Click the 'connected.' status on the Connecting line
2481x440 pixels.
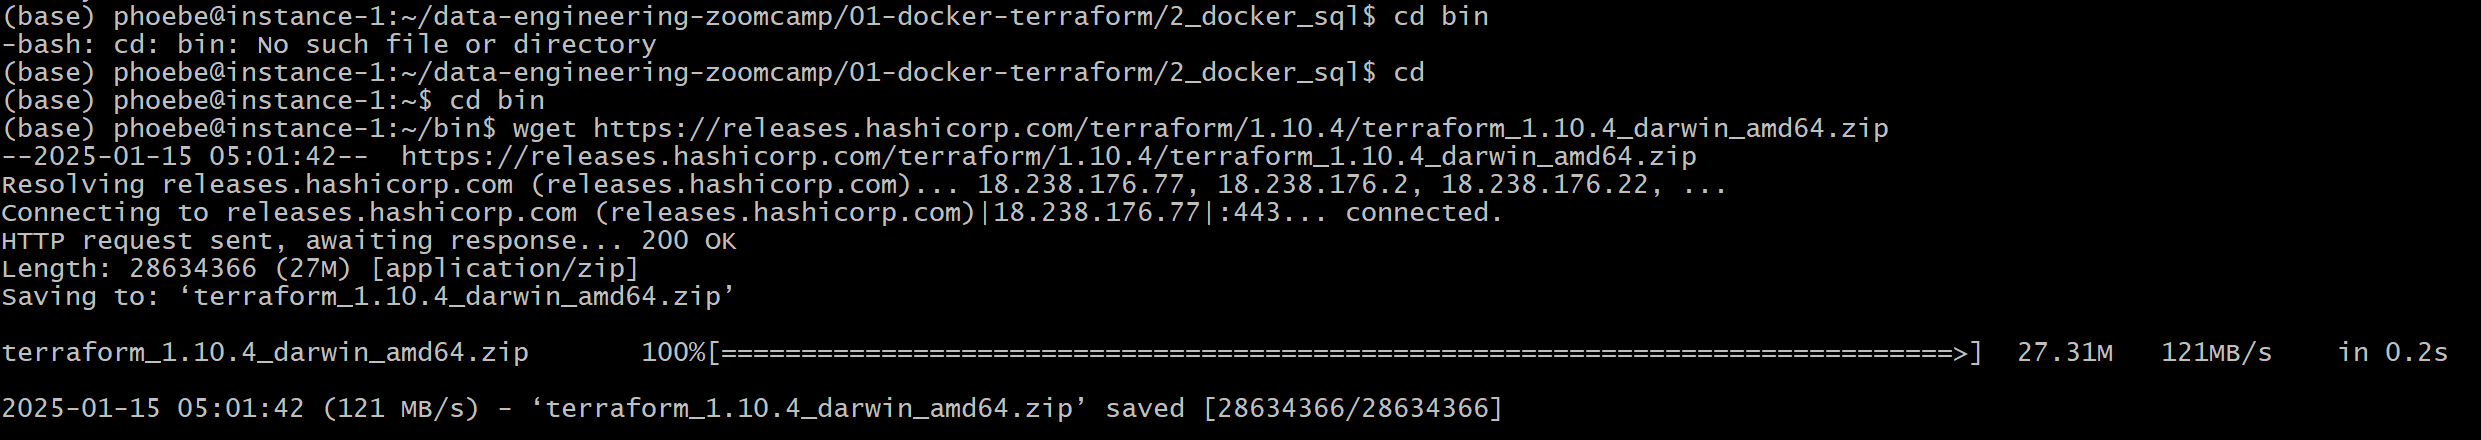[1424, 213]
